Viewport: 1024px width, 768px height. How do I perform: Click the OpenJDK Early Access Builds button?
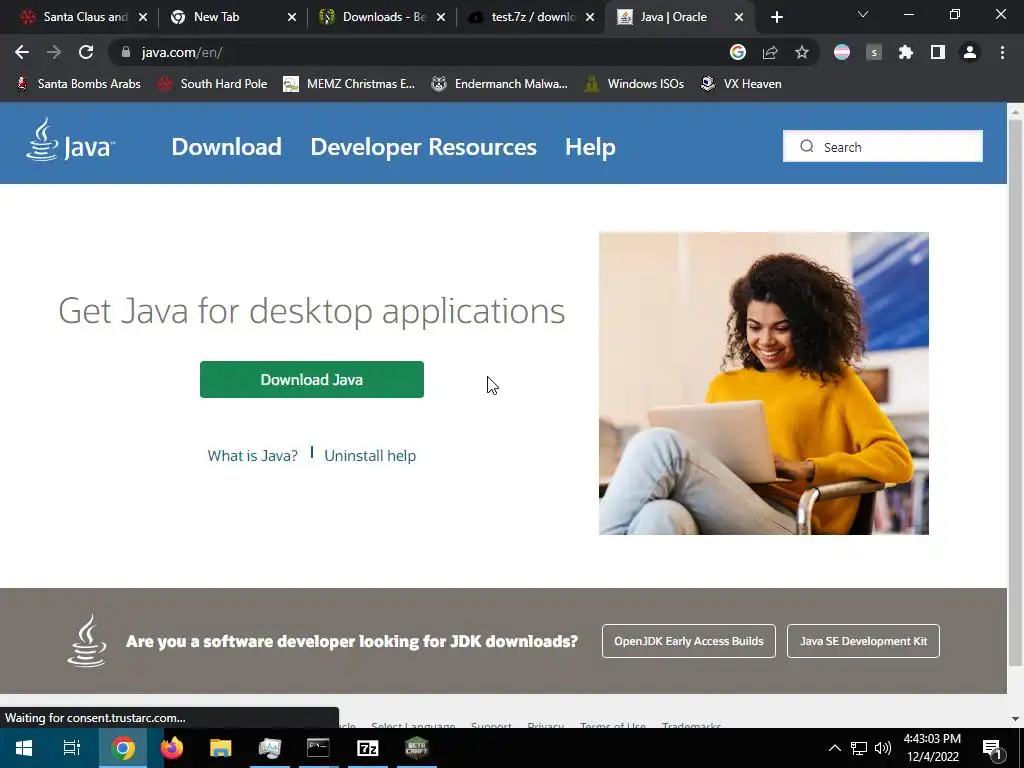tap(689, 641)
